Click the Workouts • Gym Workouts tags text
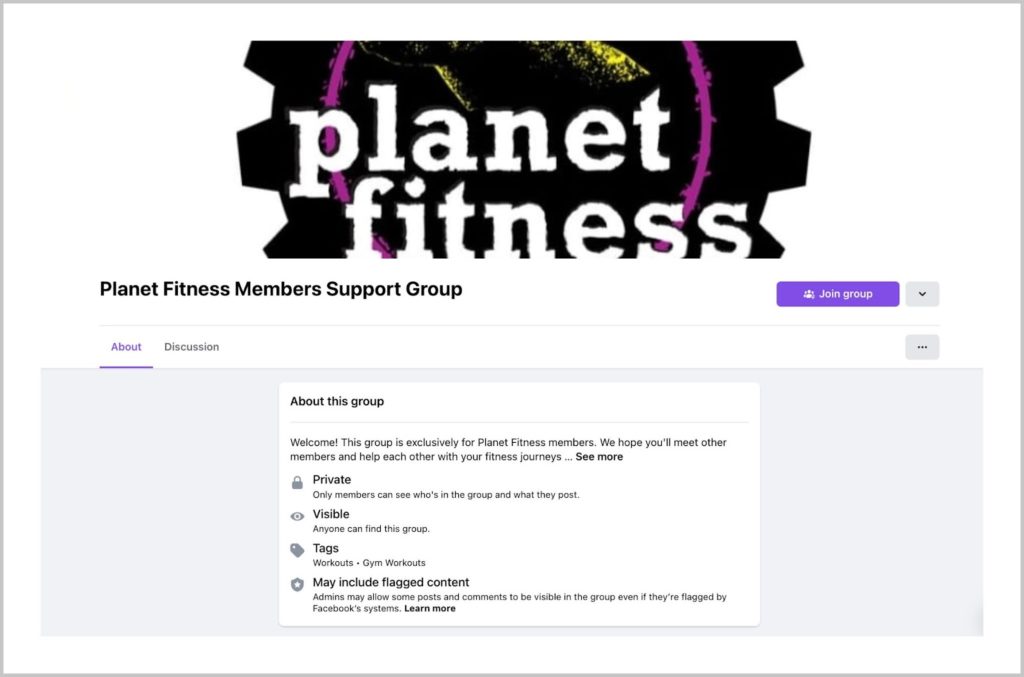Image resolution: width=1024 pixels, height=677 pixels. pos(369,563)
